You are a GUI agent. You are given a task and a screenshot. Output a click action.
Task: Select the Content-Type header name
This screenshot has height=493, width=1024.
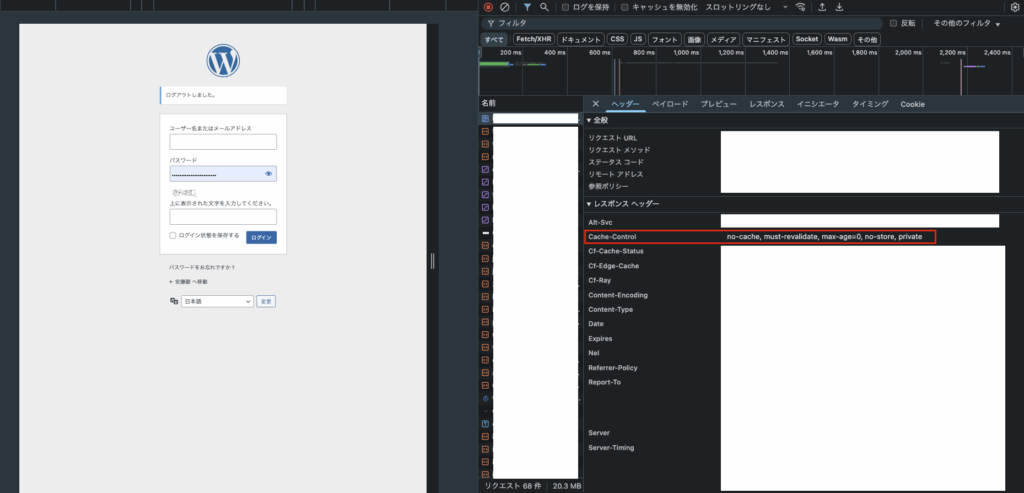tap(611, 310)
